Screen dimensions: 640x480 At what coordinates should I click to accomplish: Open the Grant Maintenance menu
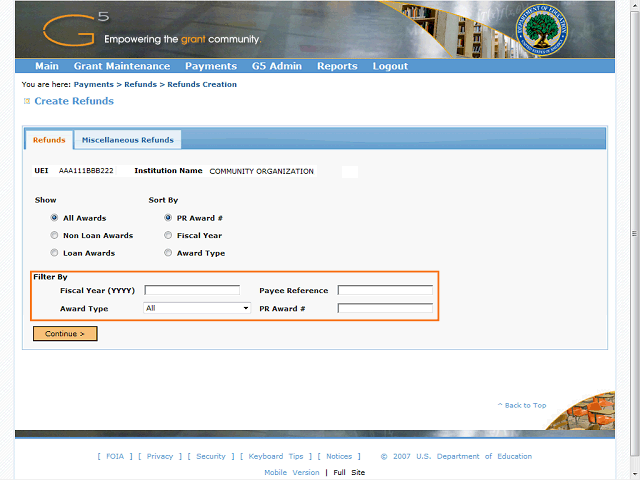coord(122,66)
